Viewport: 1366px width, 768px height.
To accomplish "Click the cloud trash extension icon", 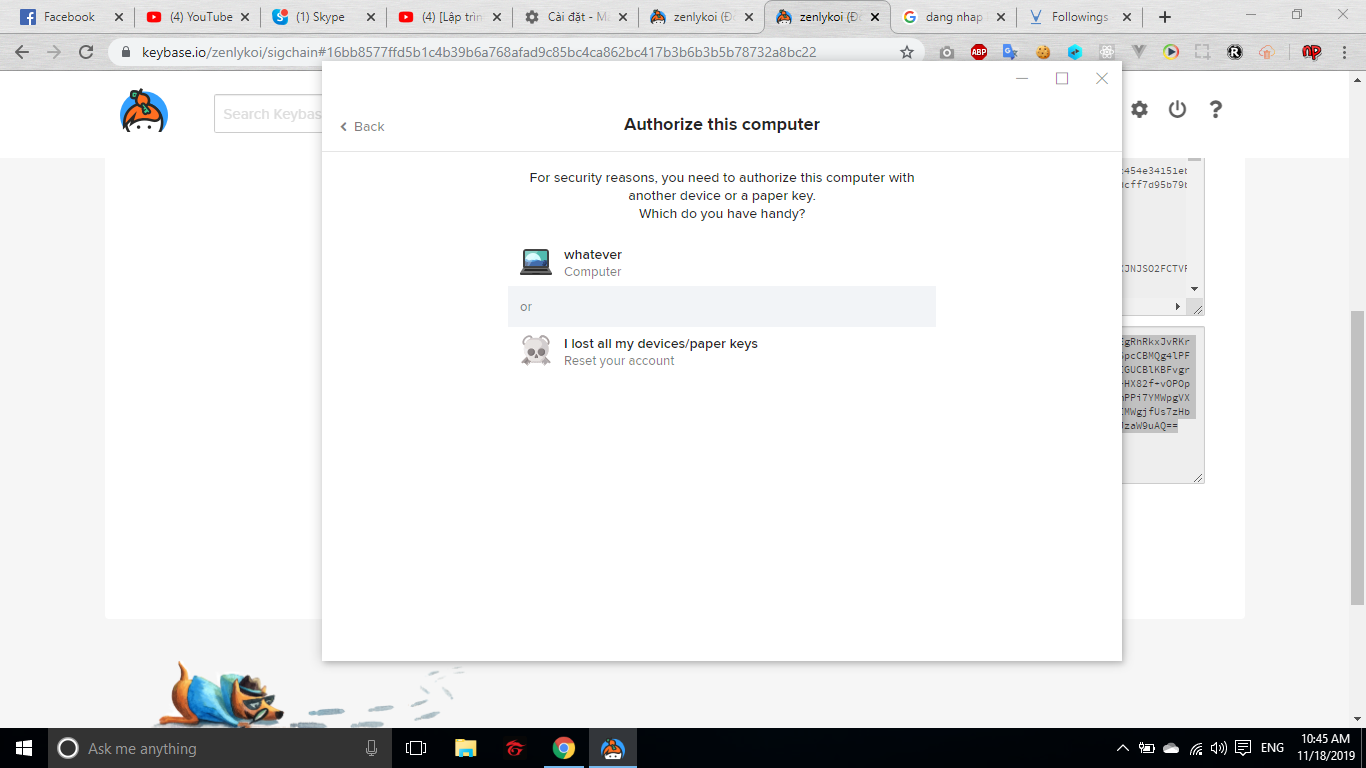I will click(1267, 52).
